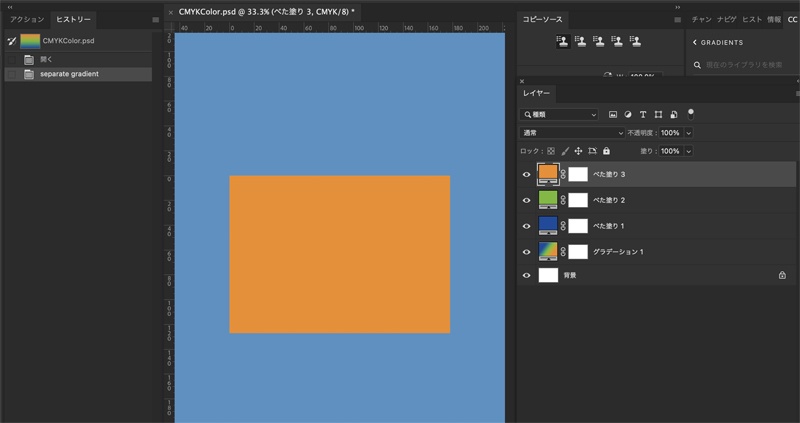
Task: Switch to the チャン channels tab
Action: pyautogui.click(x=702, y=19)
